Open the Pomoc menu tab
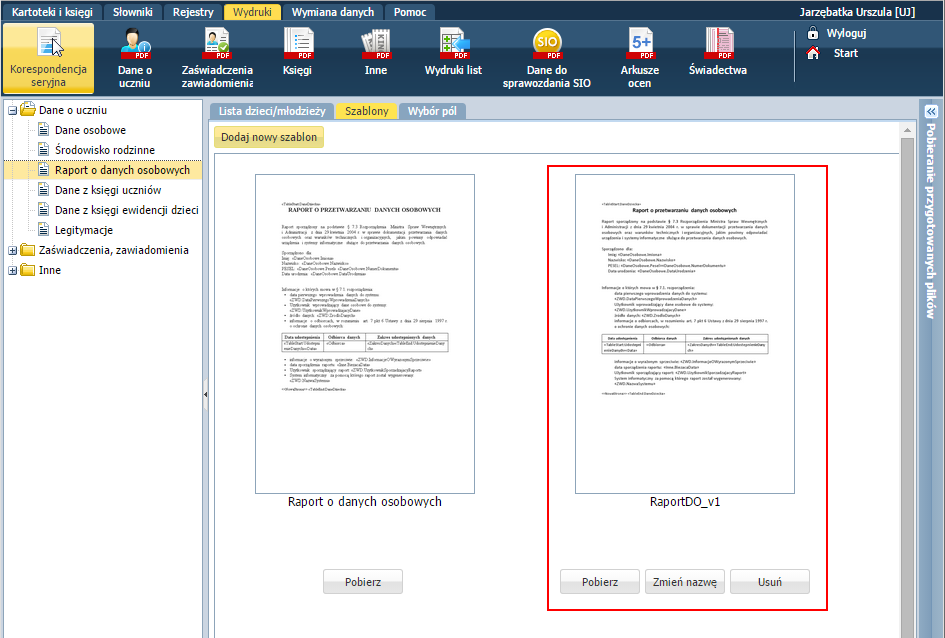 pyautogui.click(x=410, y=12)
